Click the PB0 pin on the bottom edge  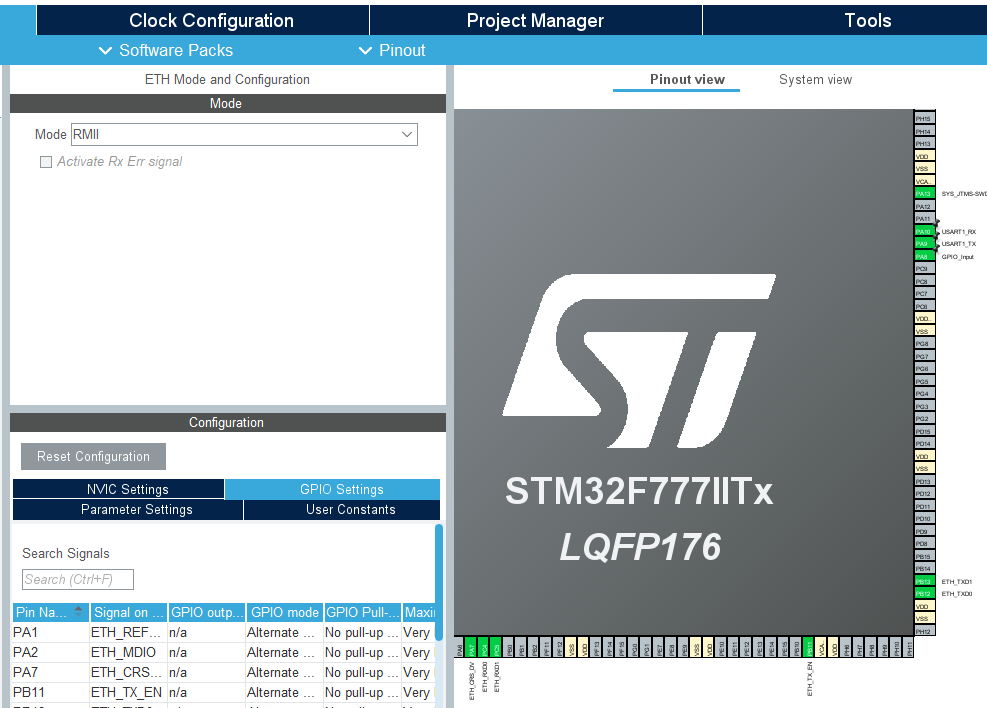click(509, 647)
